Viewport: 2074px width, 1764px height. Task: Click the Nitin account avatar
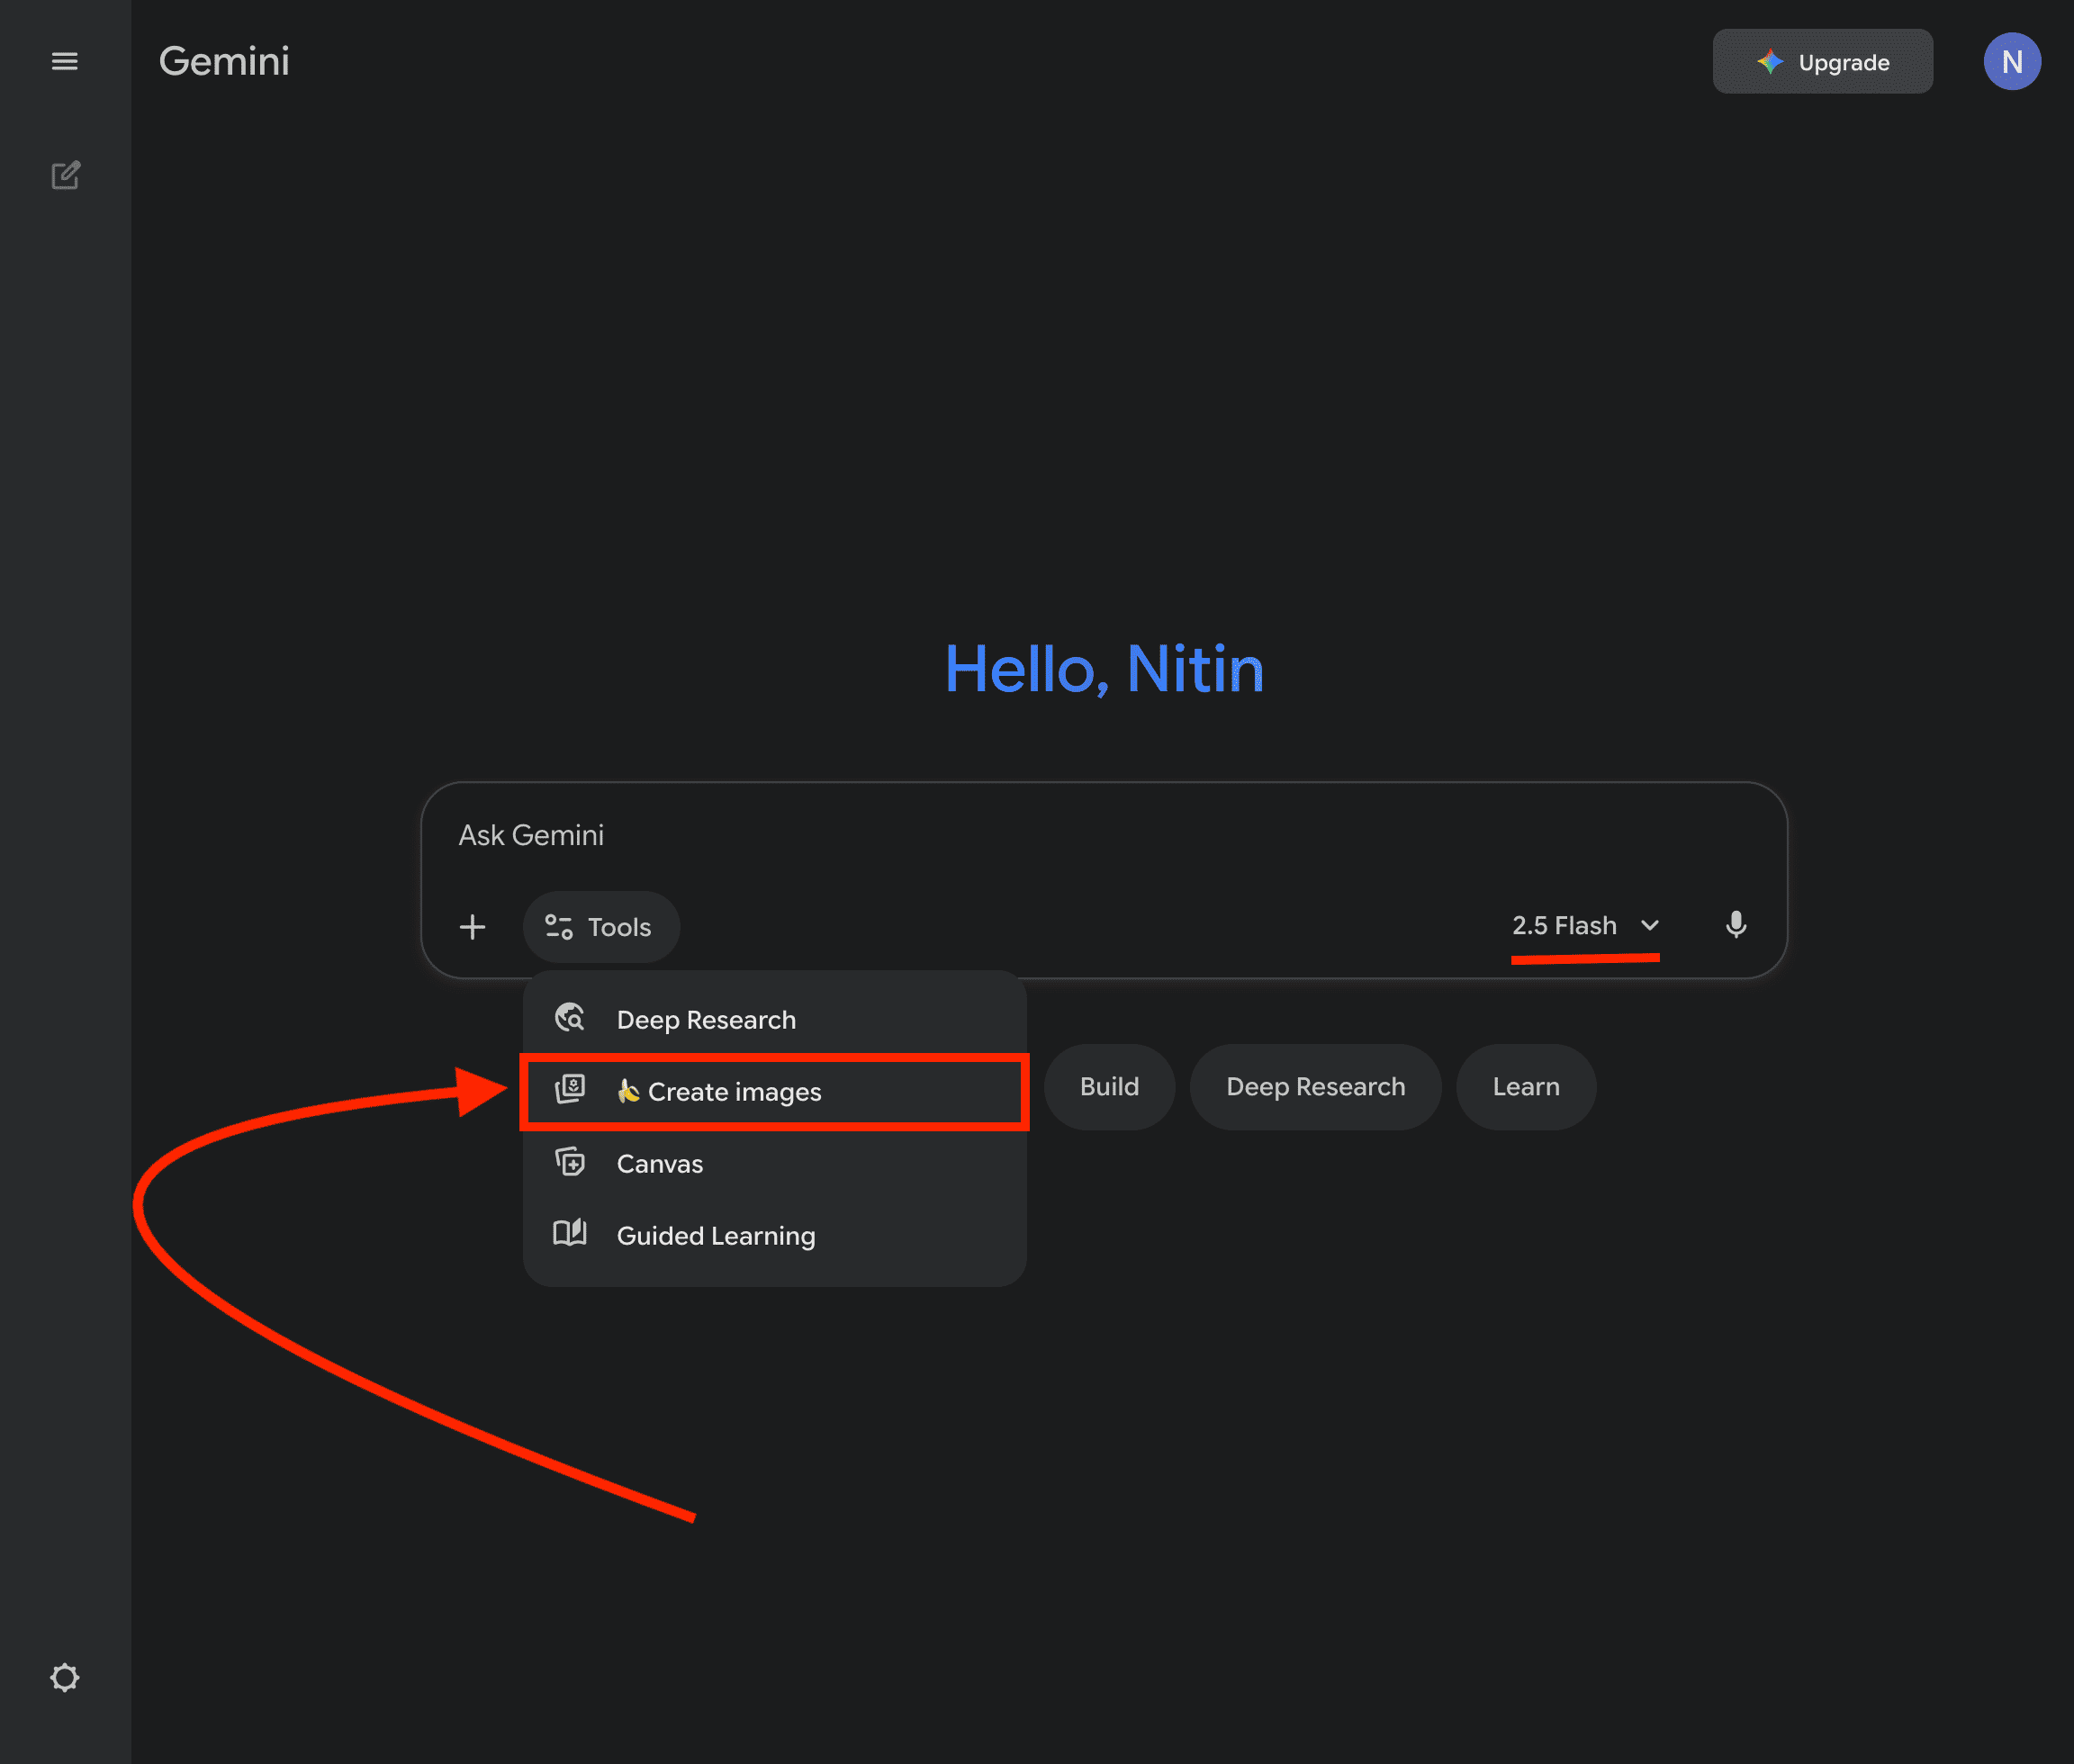(2011, 62)
